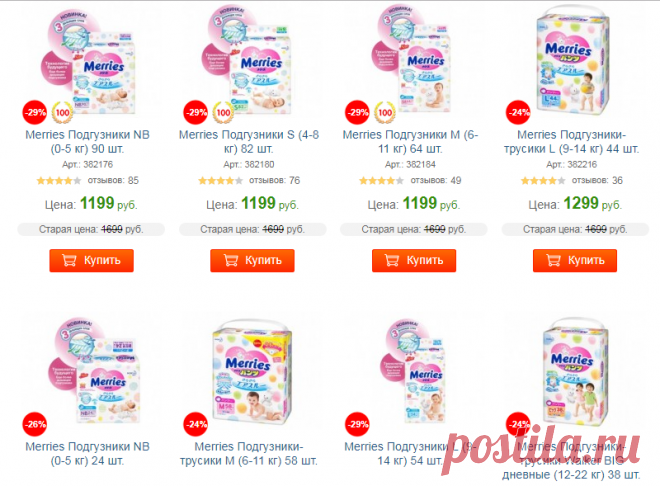Image resolution: width=660 pixels, height=486 pixels.
Task: Click the gold 100 award badge on Merries S diapers
Action: 223,112
